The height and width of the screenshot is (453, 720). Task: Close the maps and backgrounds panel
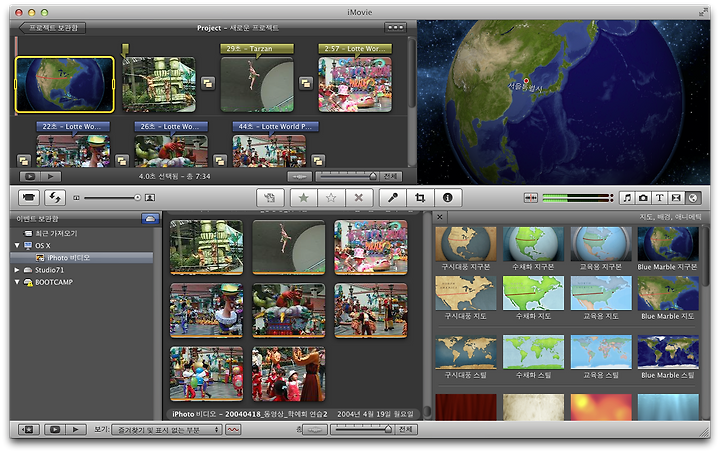[440, 217]
